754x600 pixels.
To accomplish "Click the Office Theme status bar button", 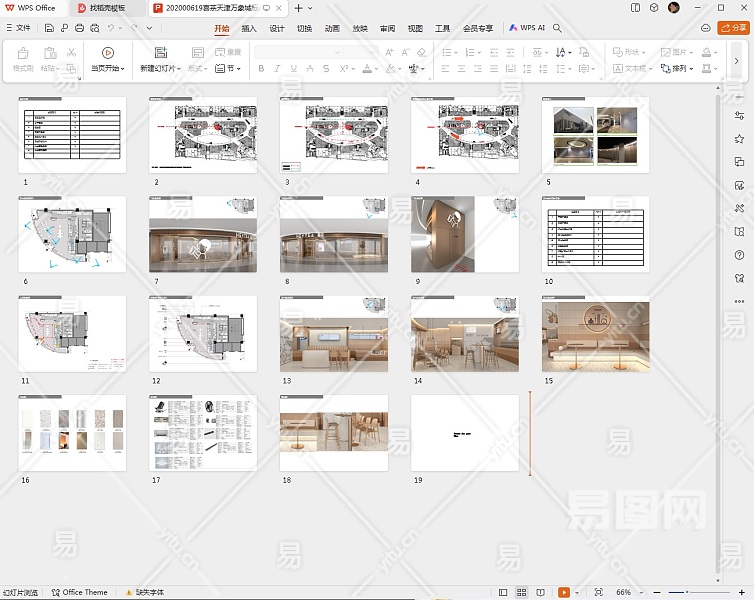I will pos(80,592).
